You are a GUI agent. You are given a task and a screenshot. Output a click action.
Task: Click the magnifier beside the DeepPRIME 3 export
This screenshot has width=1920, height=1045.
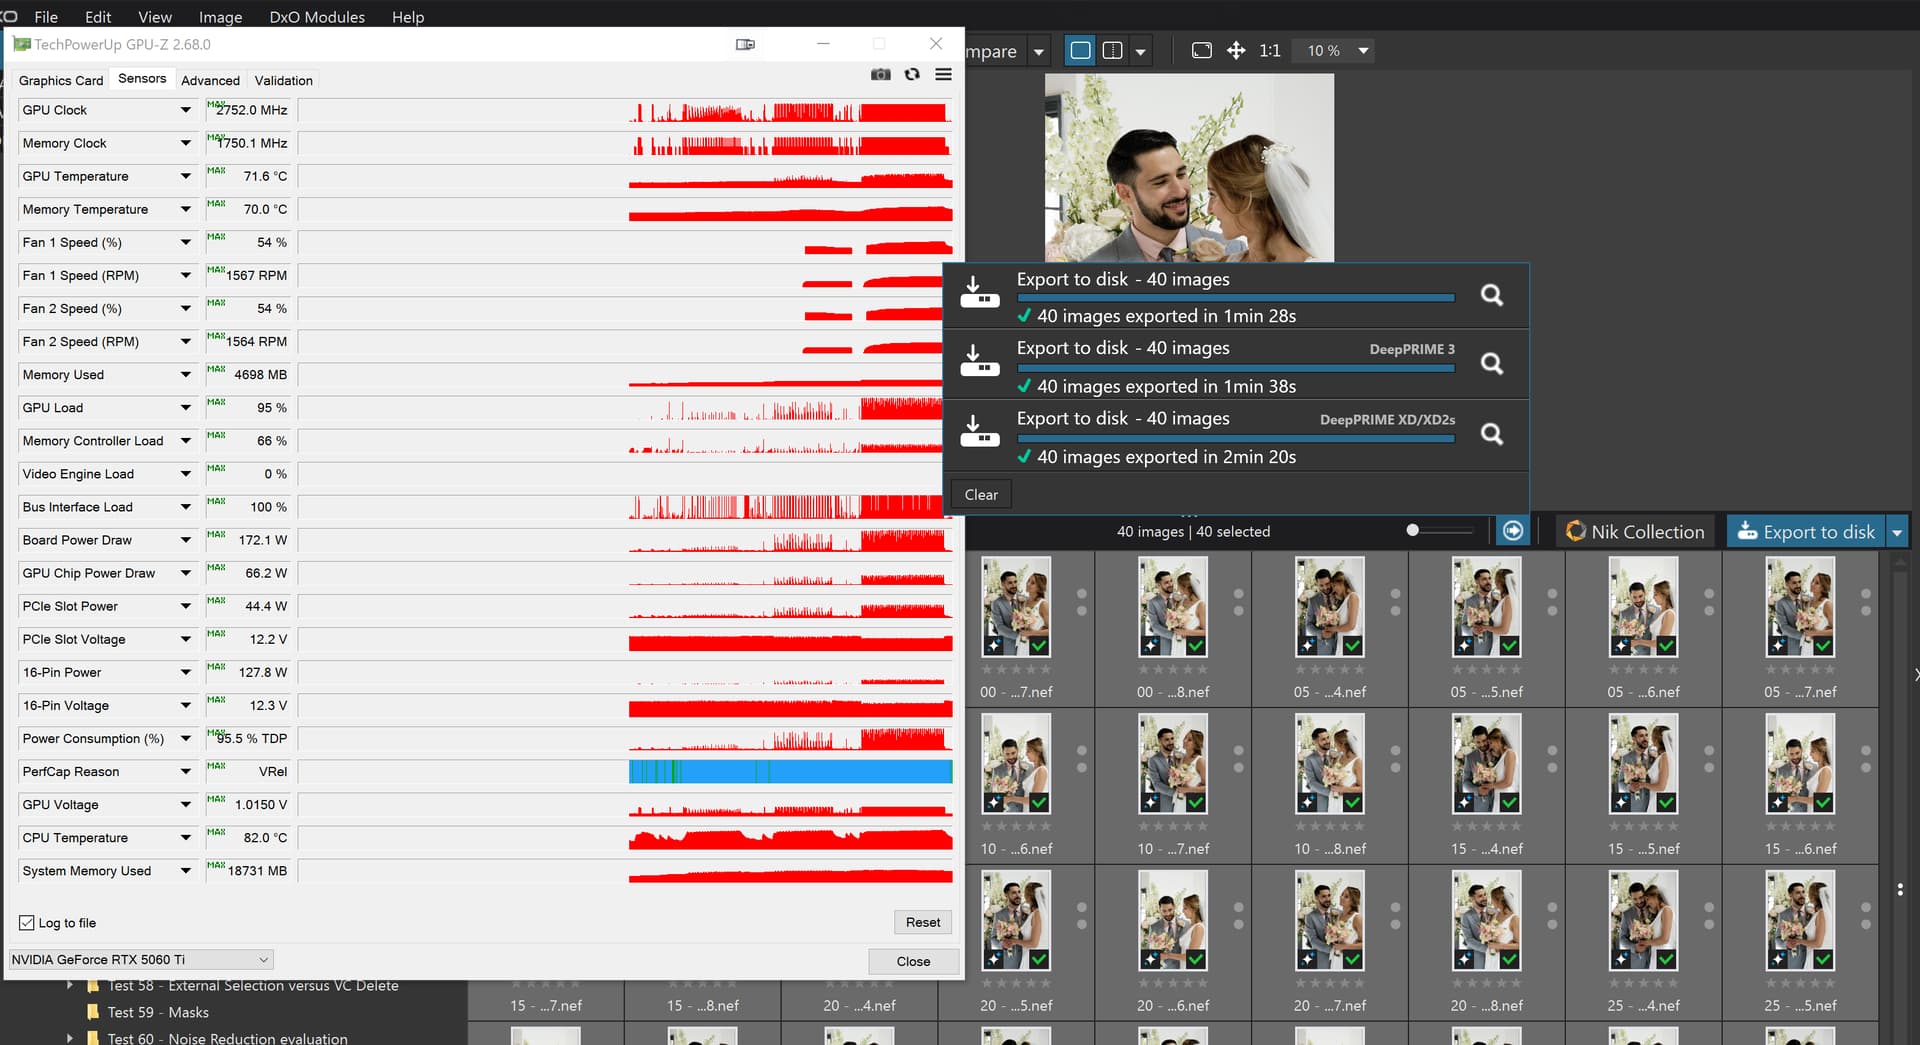[x=1491, y=364]
